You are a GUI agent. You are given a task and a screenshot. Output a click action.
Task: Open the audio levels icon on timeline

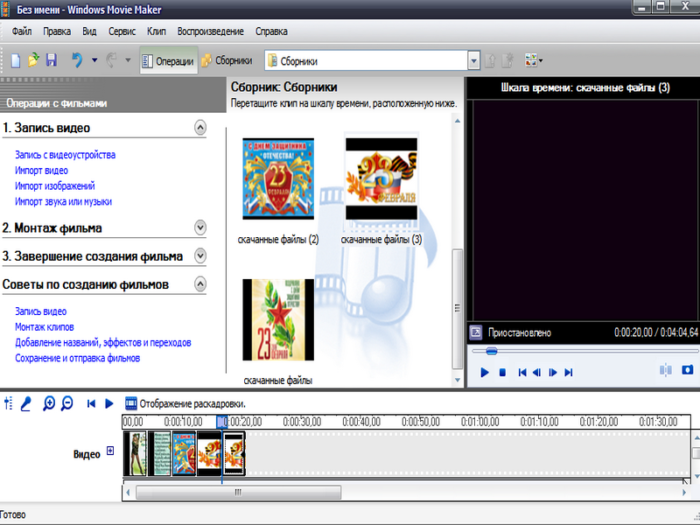(8, 404)
